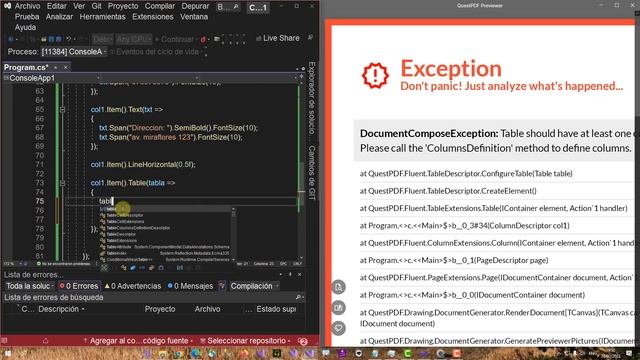Select TableCellDescriptor suggestion in IntelliSense
Image resolution: width=640 pixels, height=360 pixels.
124,215
